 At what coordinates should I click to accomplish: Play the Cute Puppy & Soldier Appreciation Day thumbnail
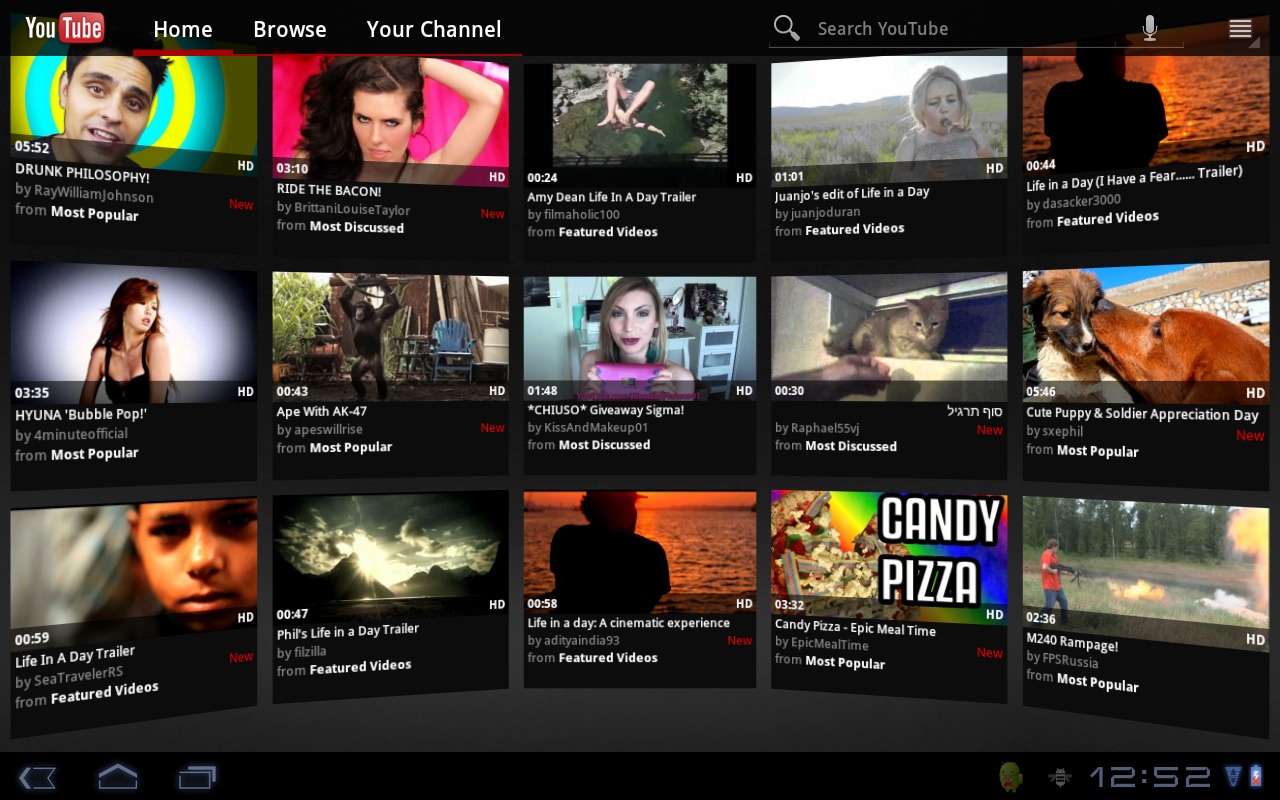pos(1146,333)
